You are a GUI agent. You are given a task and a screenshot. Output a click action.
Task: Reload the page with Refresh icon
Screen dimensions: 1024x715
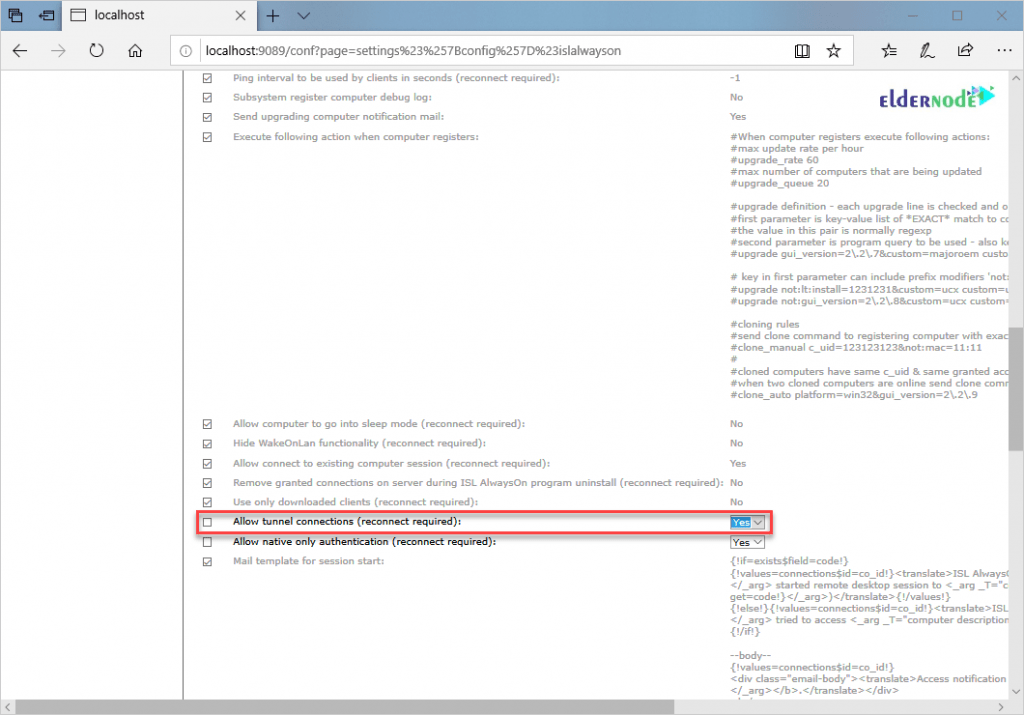97,51
